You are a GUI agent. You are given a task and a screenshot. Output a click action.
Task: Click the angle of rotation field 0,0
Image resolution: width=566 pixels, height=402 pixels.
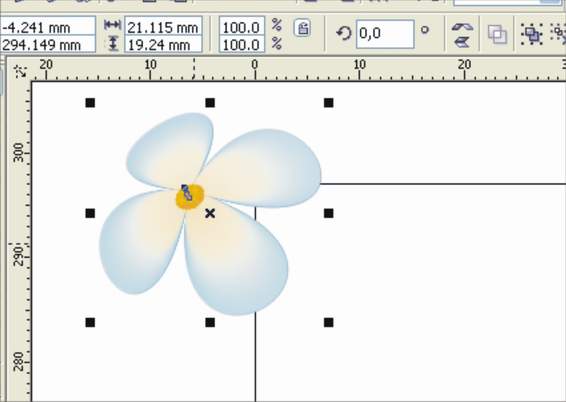[x=385, y=34]
